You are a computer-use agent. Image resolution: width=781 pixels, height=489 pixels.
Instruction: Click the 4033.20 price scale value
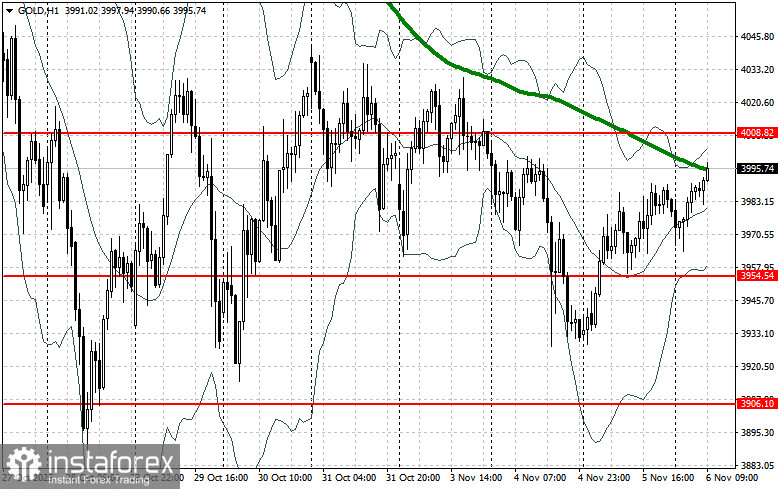point(757,70)
